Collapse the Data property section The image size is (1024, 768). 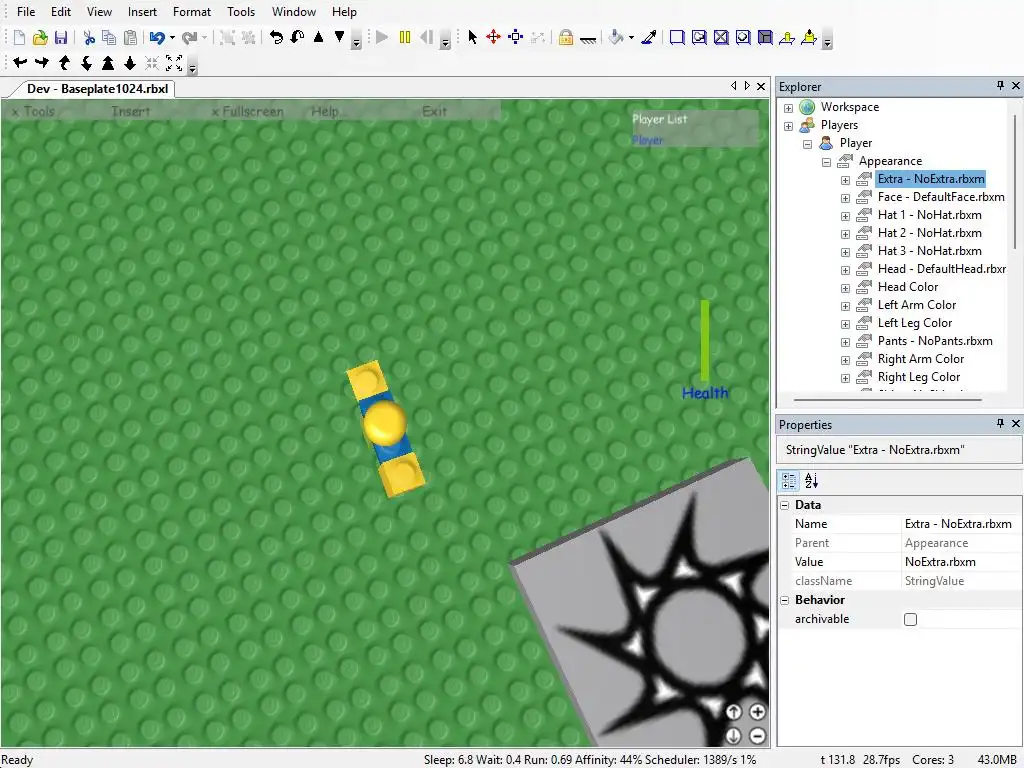click(x=784, y=505)
